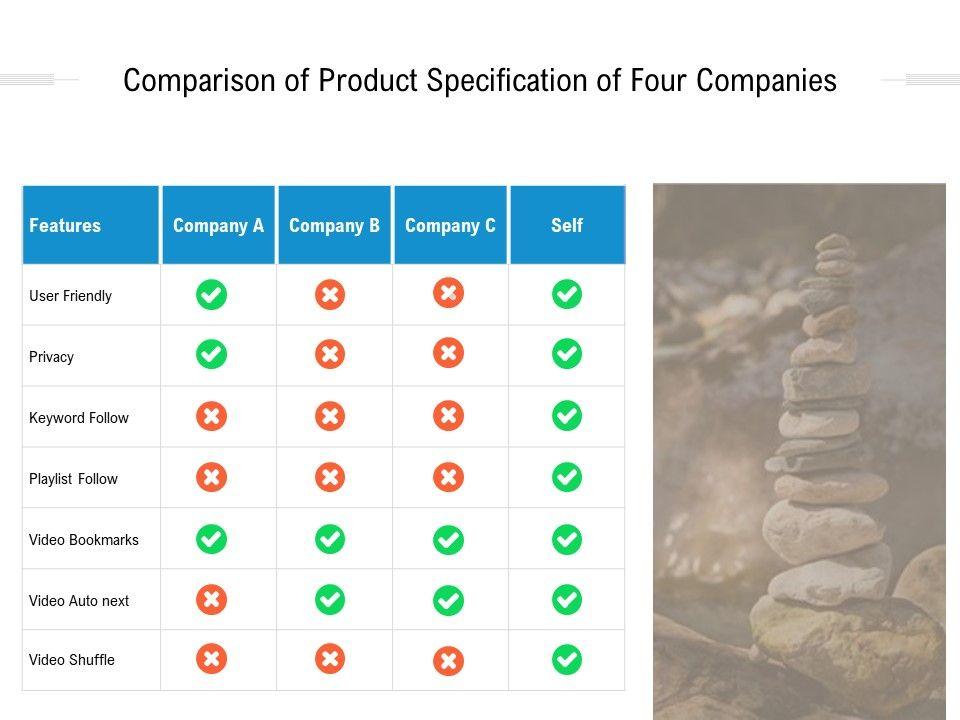Select the Company C column header
Screen dimensions: 960x720
point(450,225)
